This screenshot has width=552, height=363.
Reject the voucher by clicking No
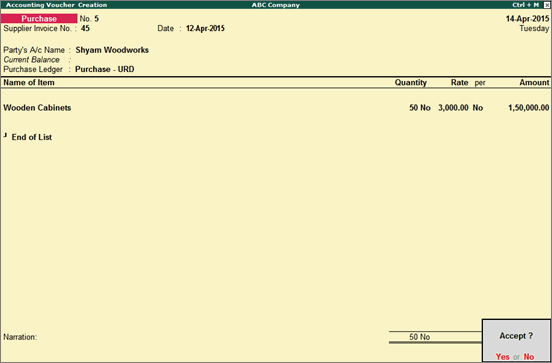coord(529,357)
